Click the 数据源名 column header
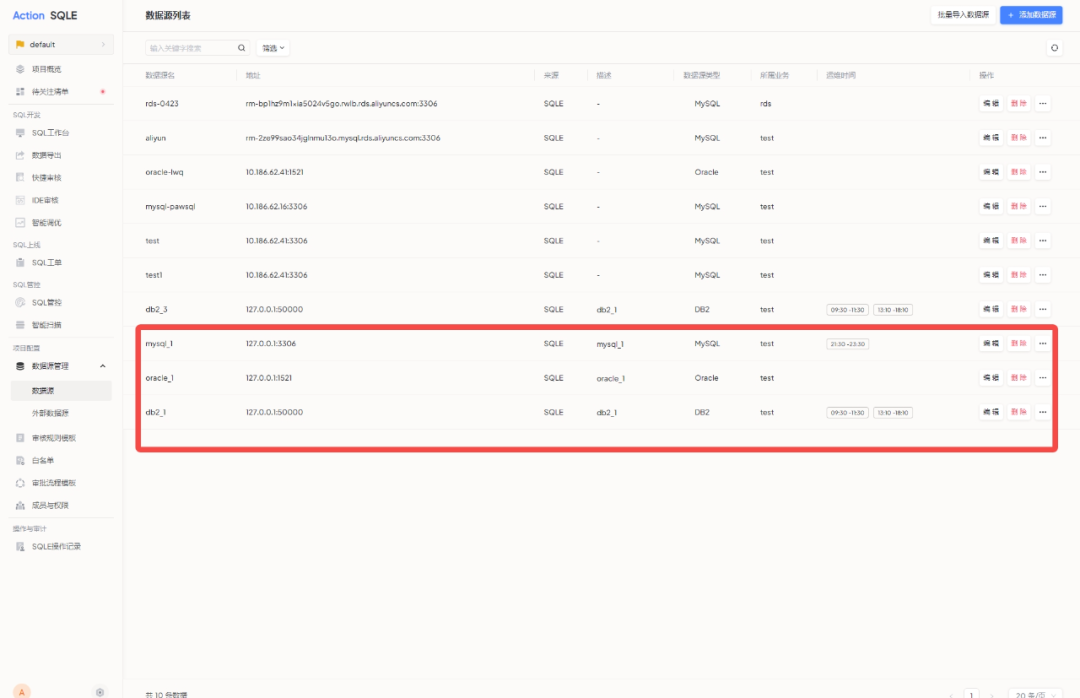Image resolution: width=1080 pixels, height=698 pixels. [x=160, y=75]
